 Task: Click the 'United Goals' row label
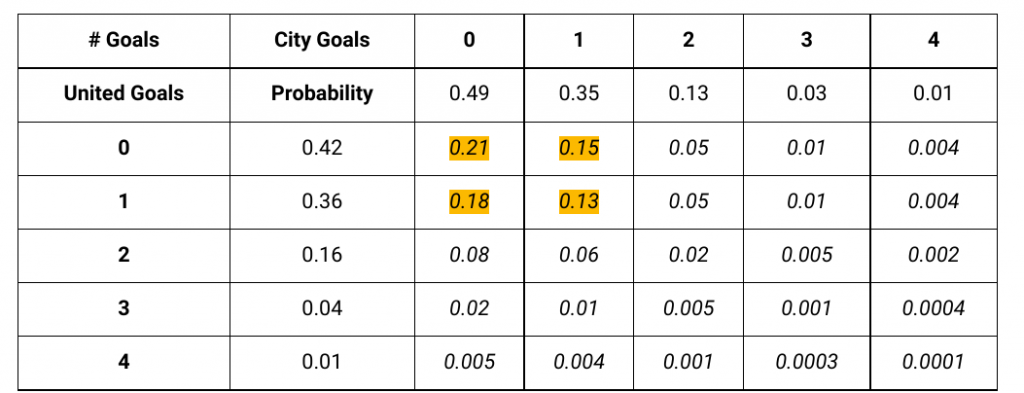[x=123, y=93]
